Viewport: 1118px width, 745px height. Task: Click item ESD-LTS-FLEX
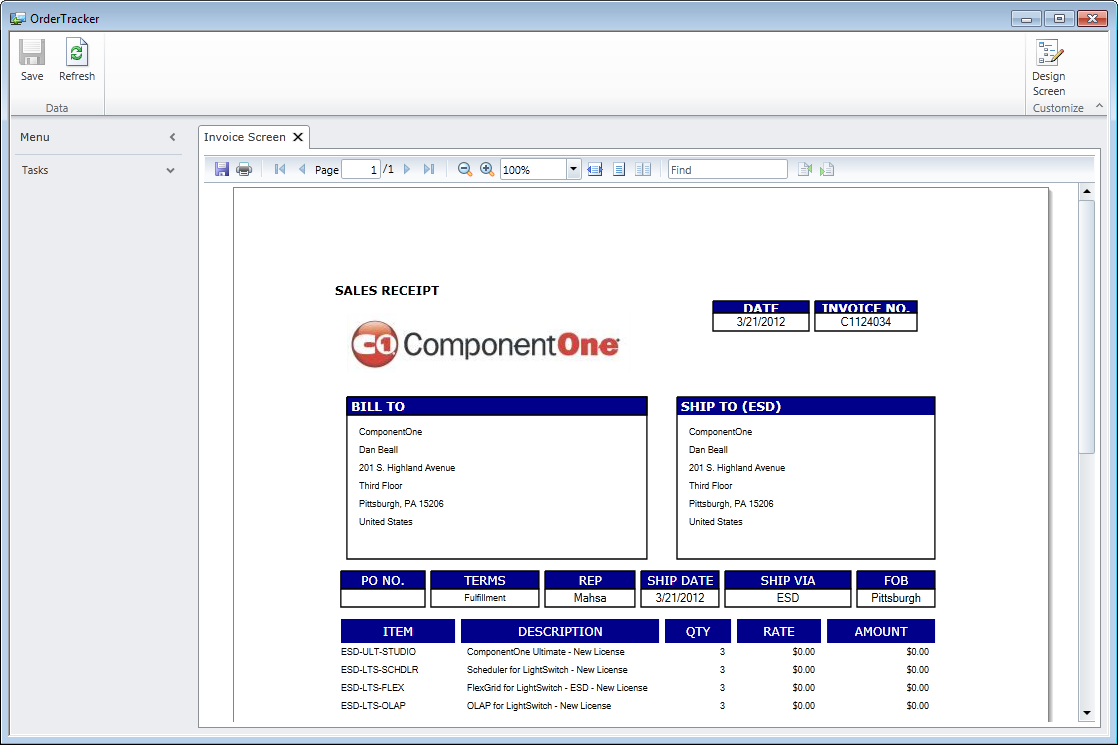(x=373, y=688)
